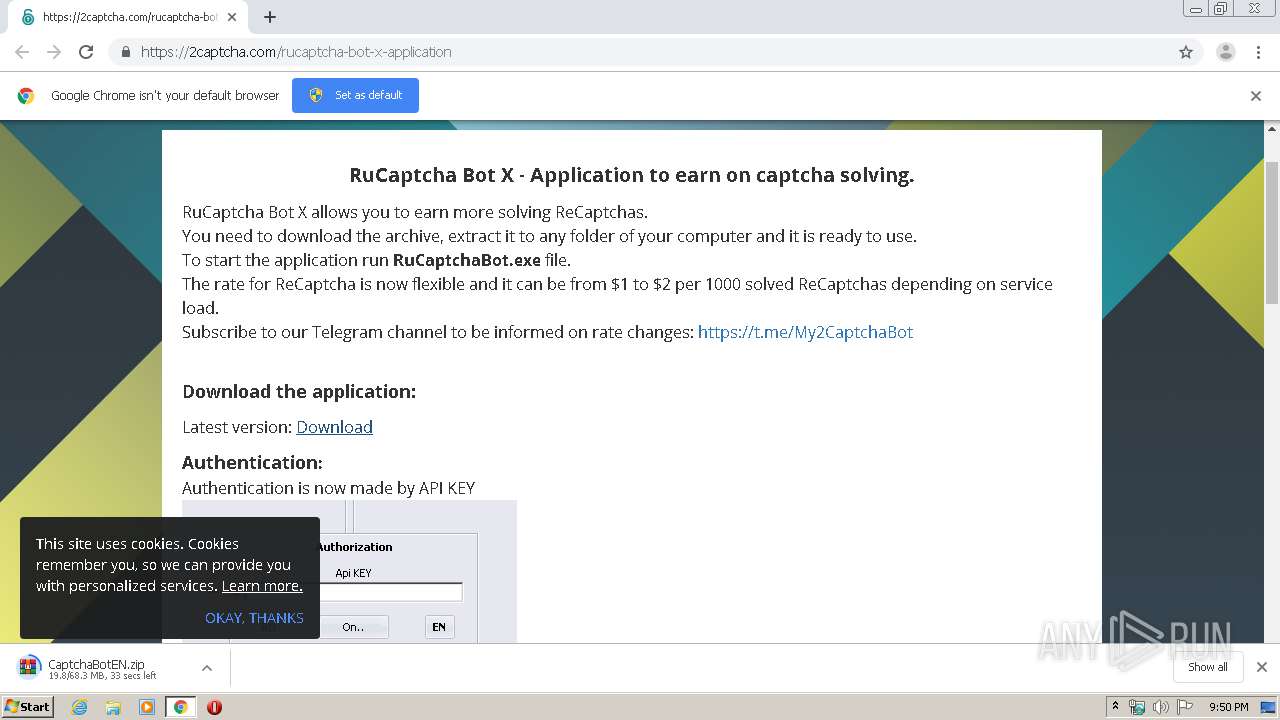Open a new browser tab
This screenshot has height=720, width=1280.
(x=269, y=17)
